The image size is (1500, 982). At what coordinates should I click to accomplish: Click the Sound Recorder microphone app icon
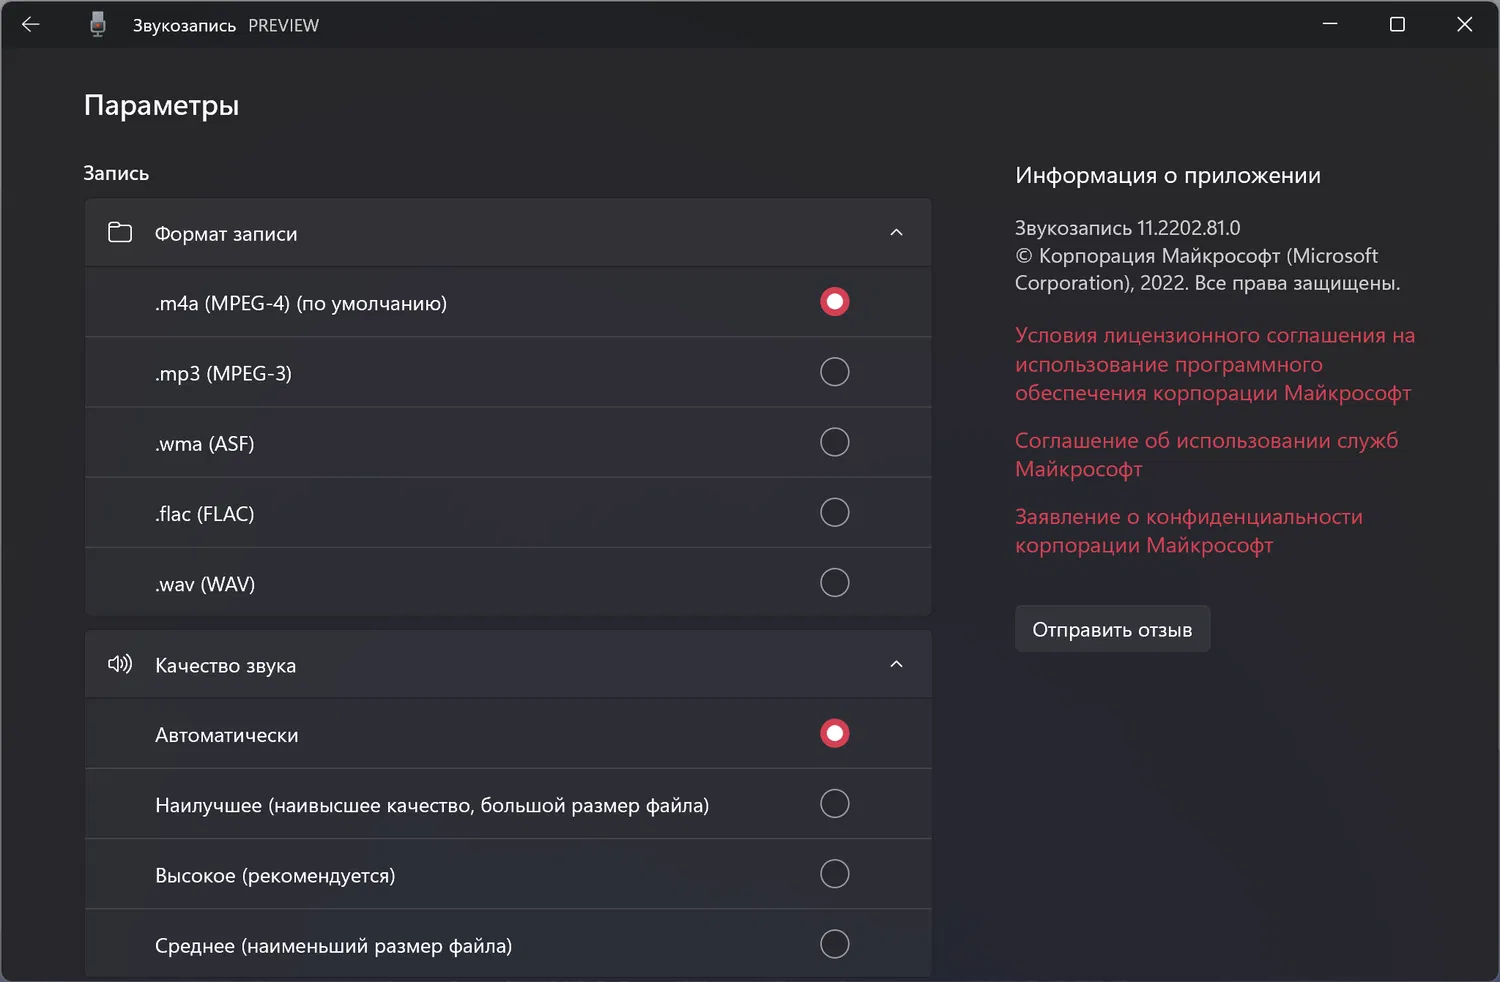click(x=97, y=25)
